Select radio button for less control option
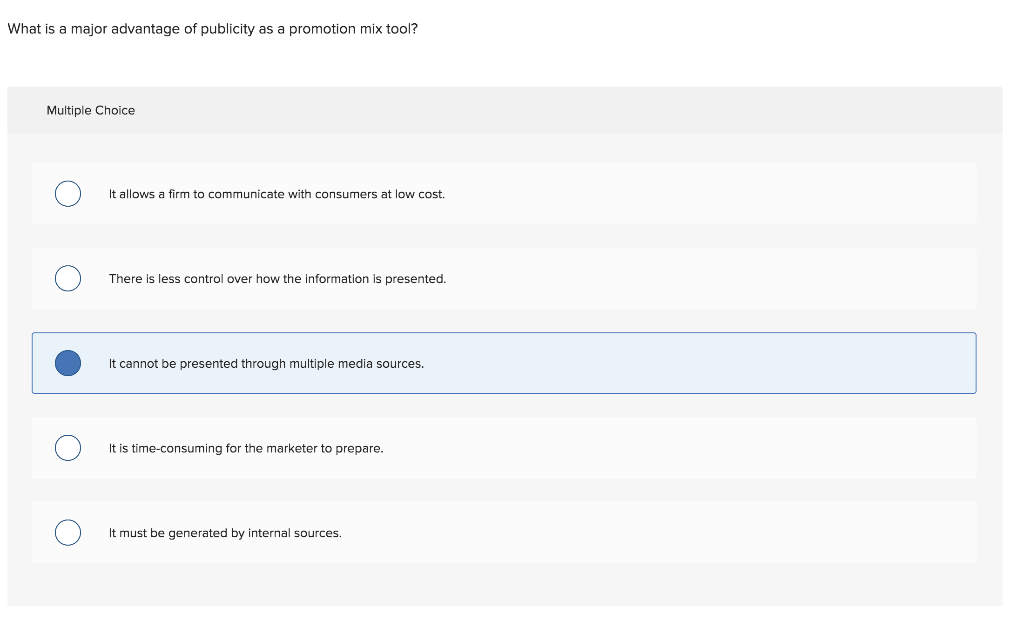The image size is (1024, 621). 68,278
